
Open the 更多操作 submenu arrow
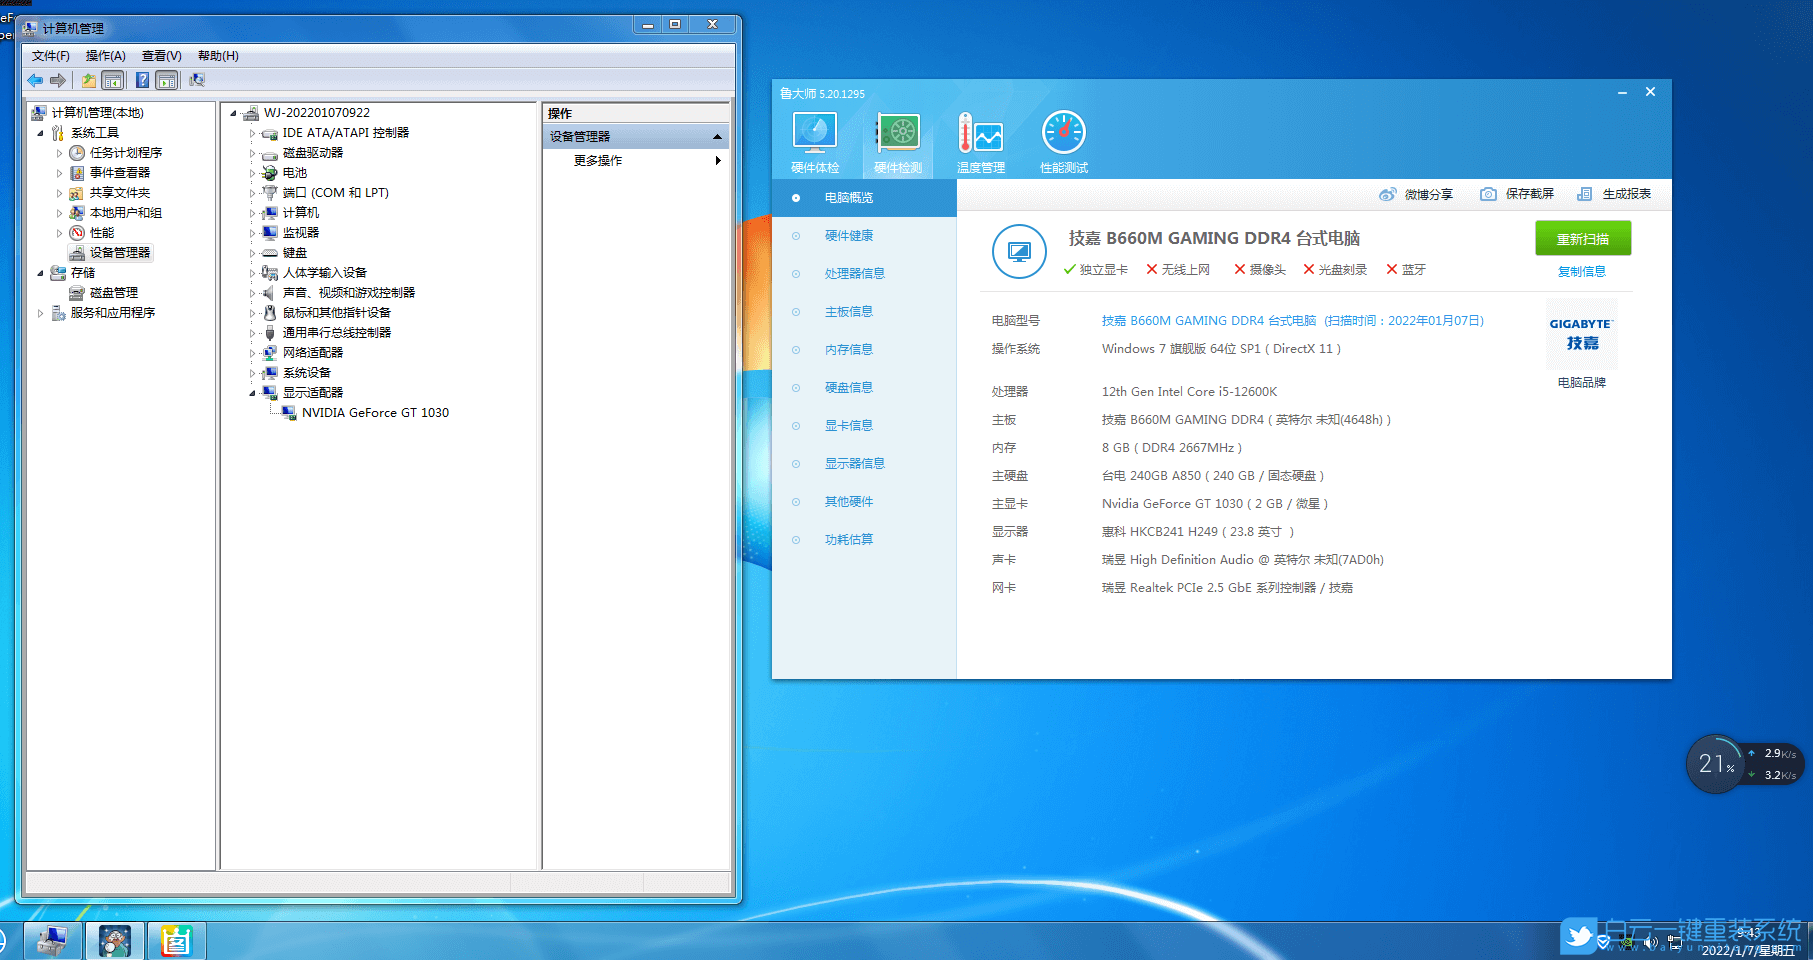718,160
